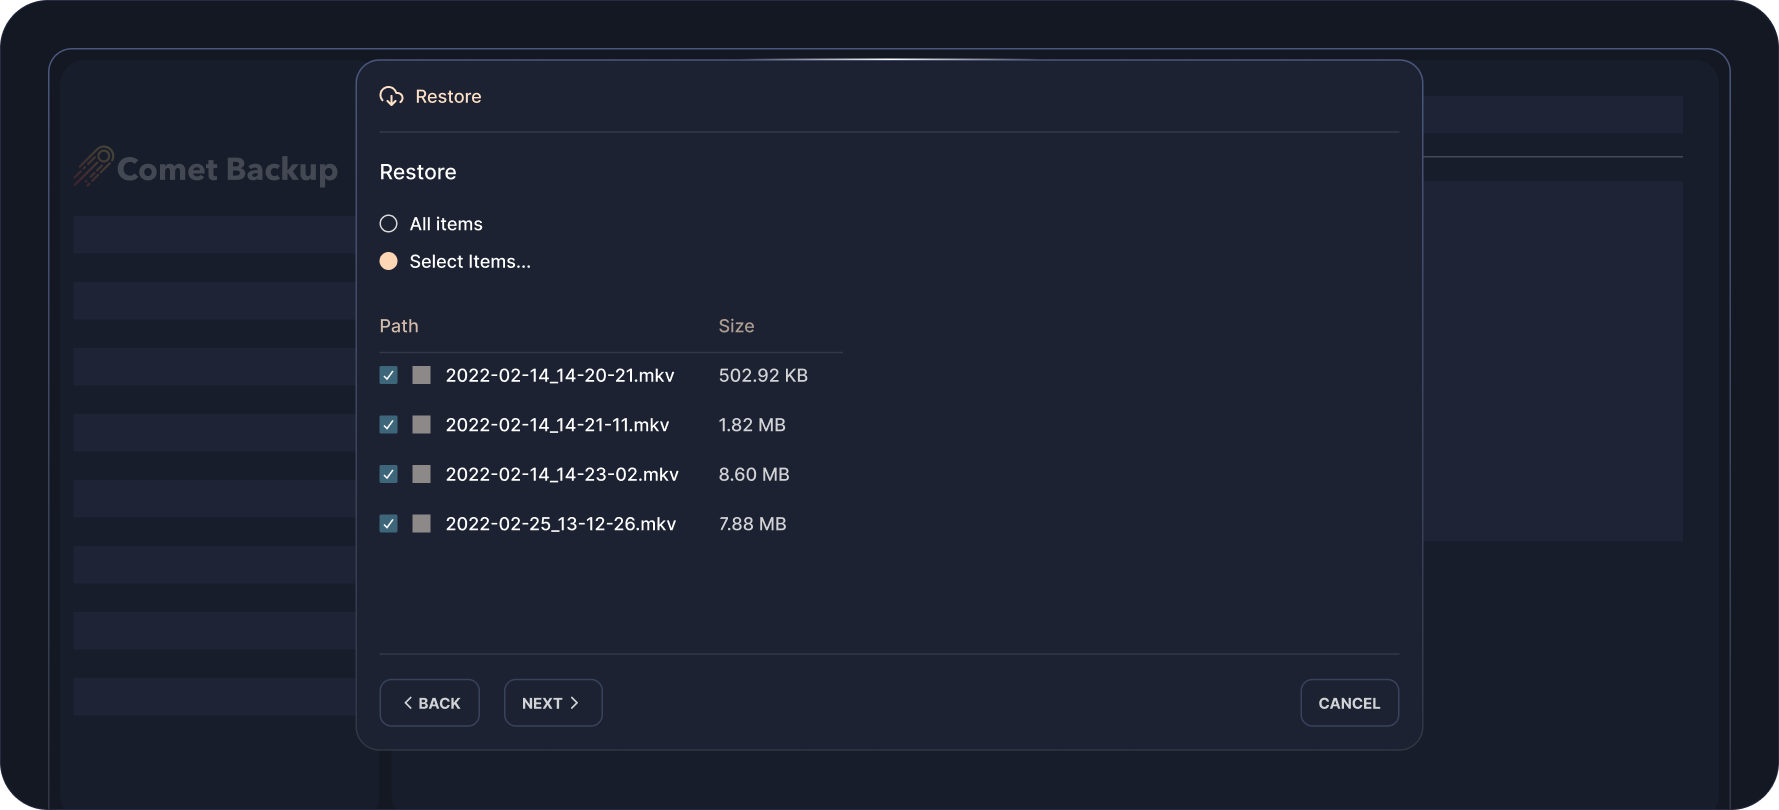Click the Comet Backup rocket logo

click(94, 167)
